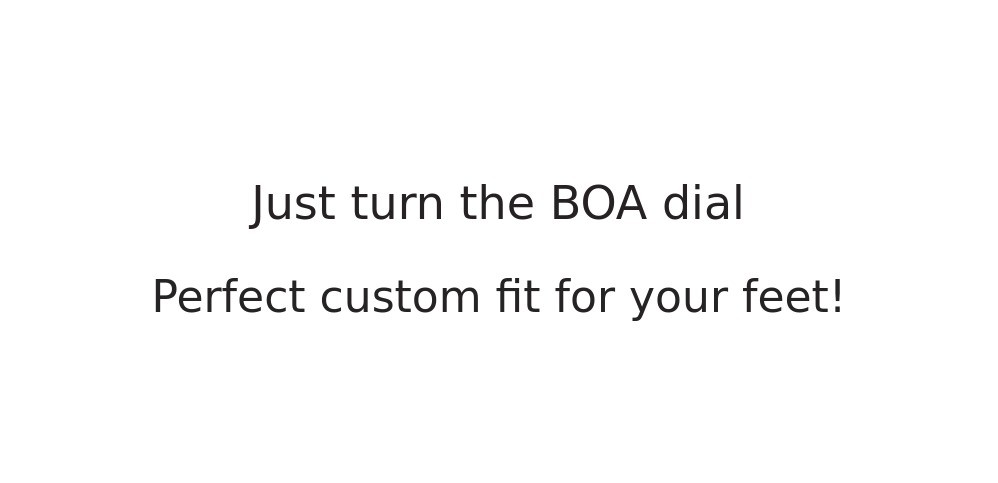Click the word "dial"

(703, 205)
